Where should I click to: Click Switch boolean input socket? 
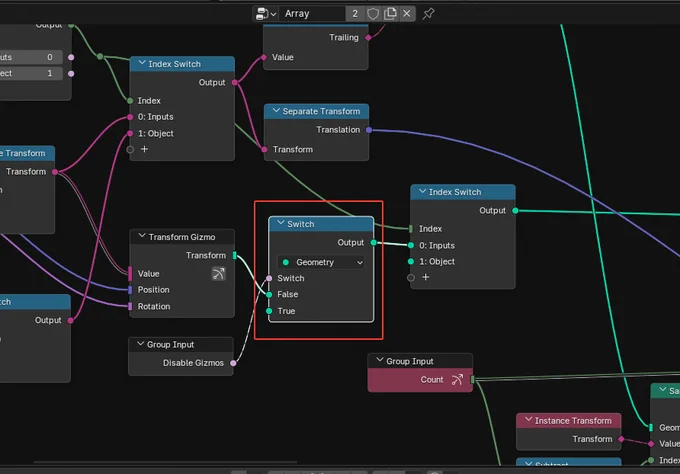[269, 278]
